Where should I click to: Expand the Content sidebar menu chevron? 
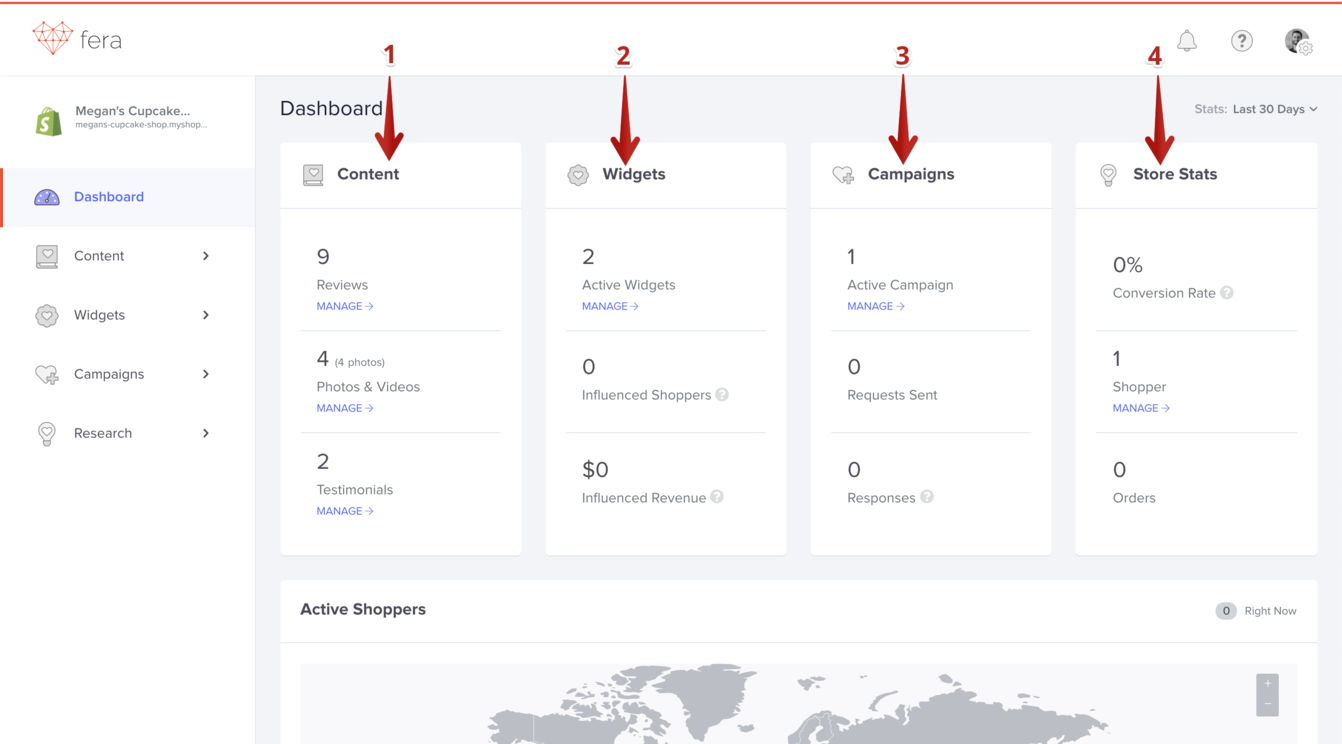(206, 256)
